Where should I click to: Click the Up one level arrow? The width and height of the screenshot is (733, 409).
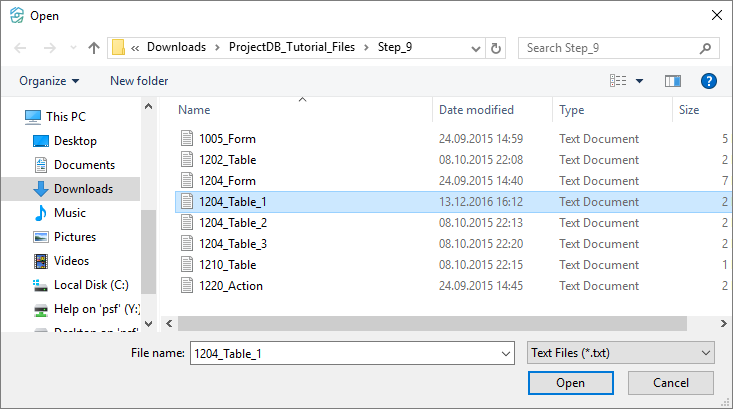(94, 47)
